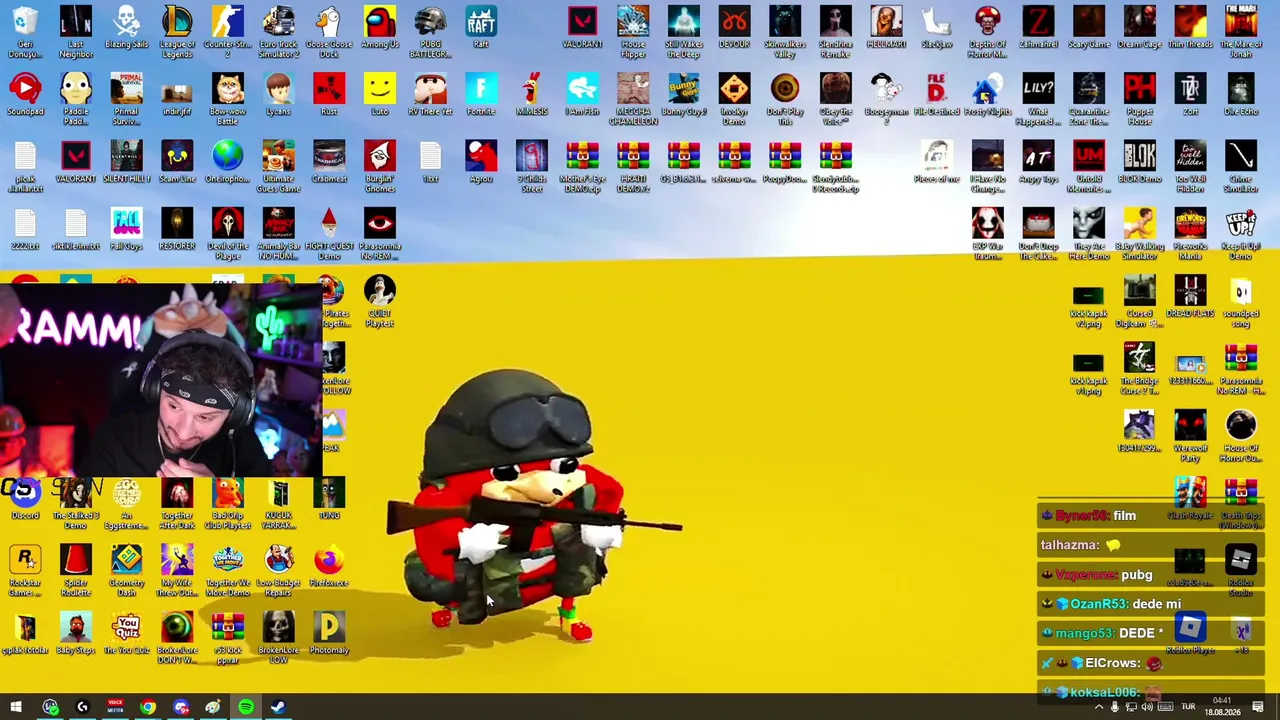Click the Lycans game icon
Image resolution: width=1280 pixels, height=720 pixels.
(278, 95)
